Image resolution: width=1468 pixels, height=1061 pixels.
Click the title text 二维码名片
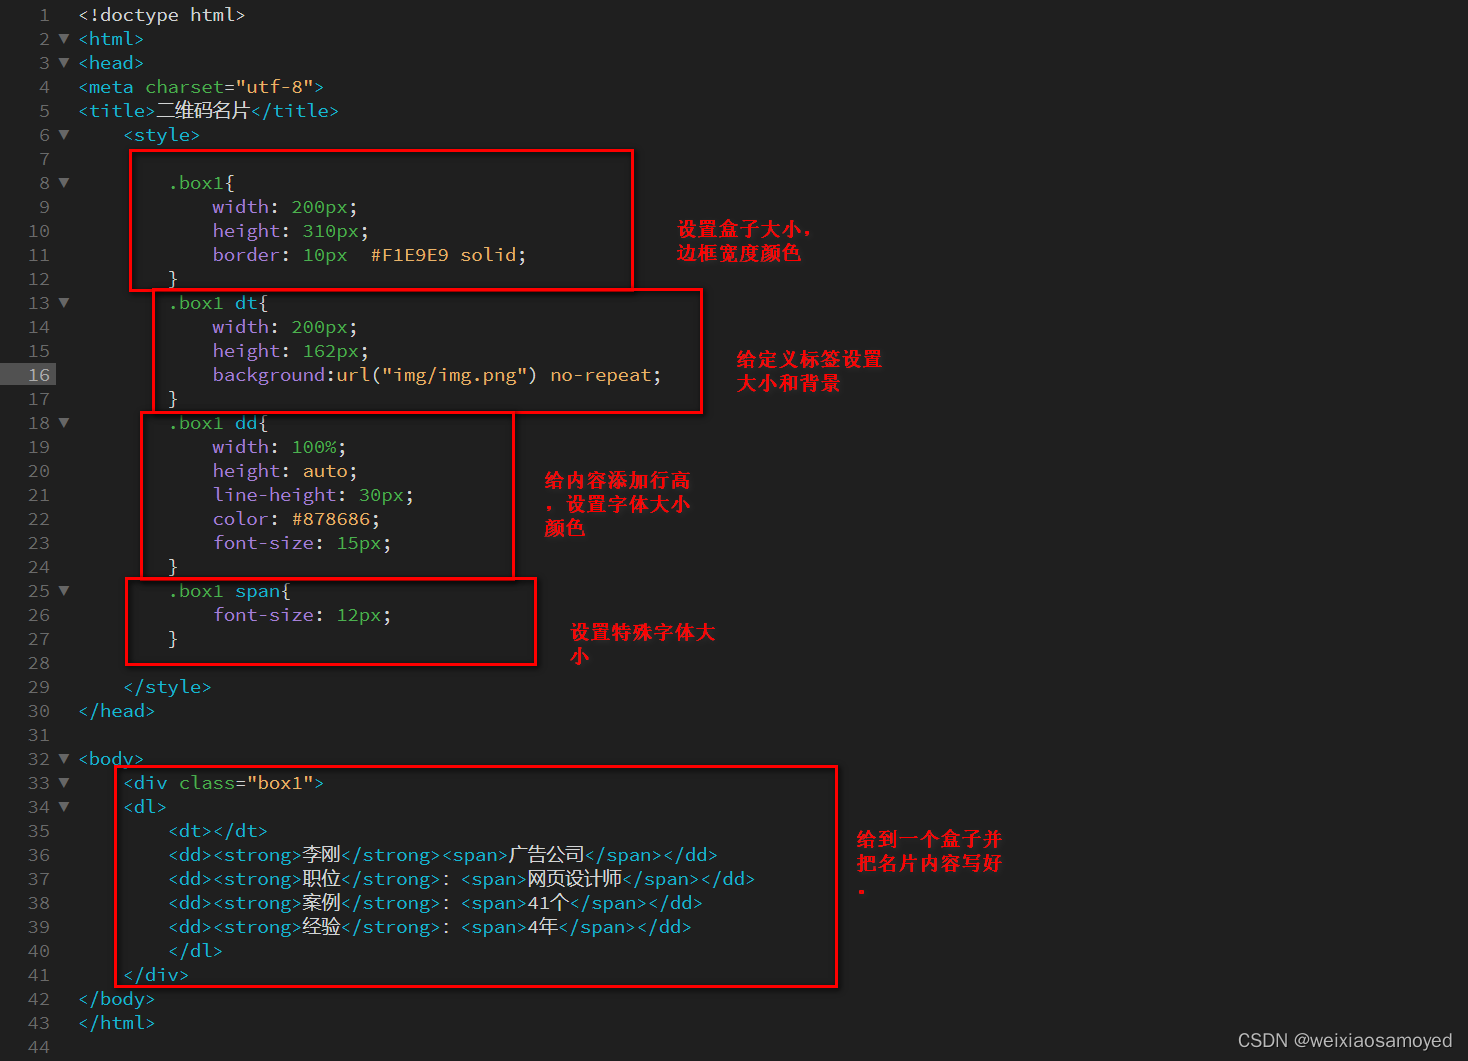(203, 110)
